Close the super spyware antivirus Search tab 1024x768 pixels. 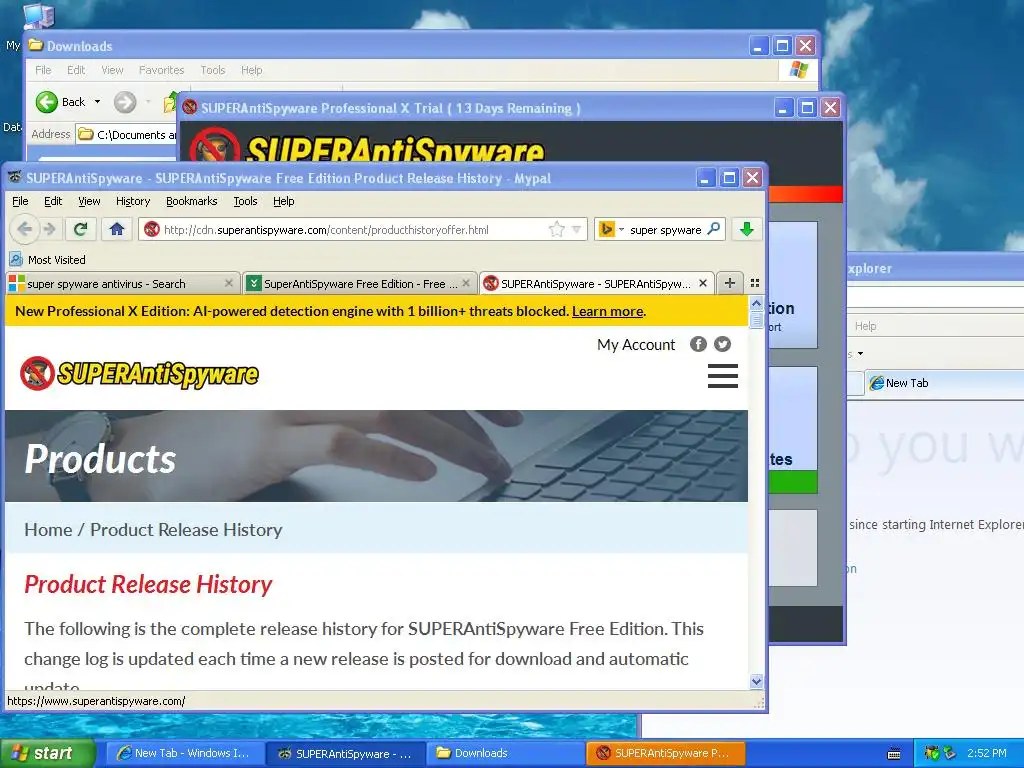coord(228,283)
